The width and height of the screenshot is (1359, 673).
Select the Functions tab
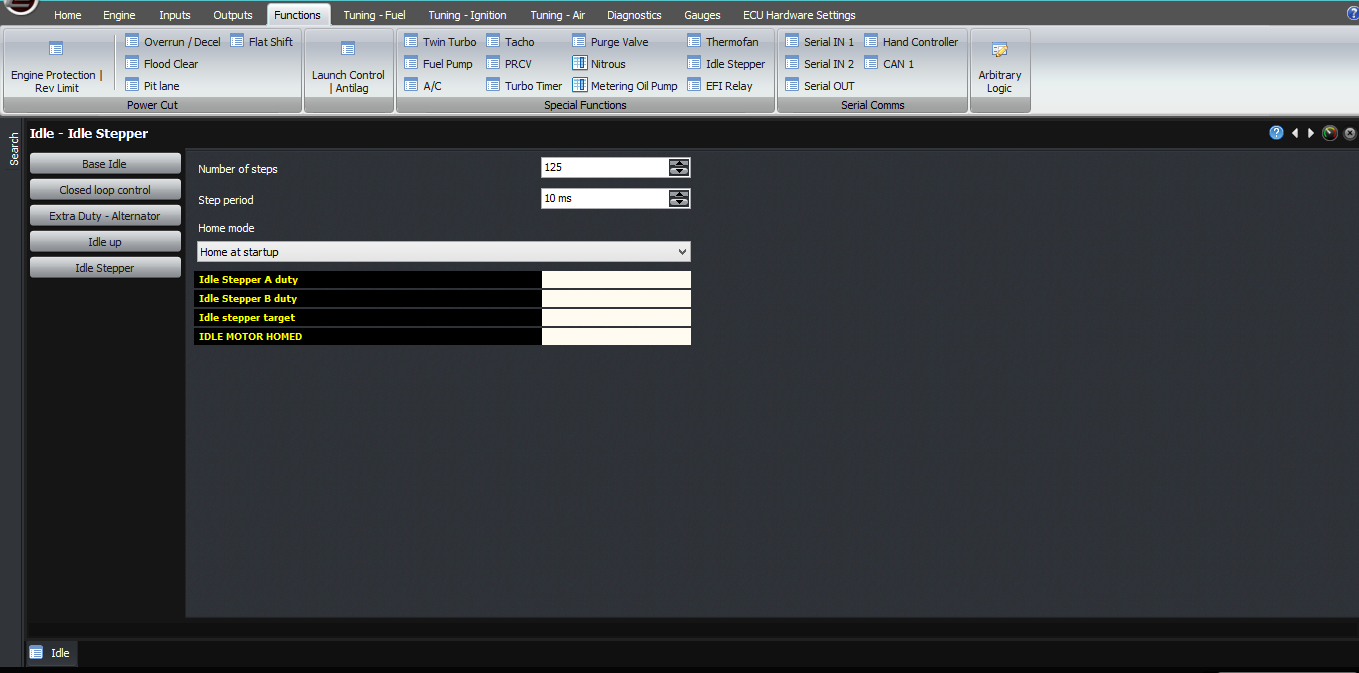[x=297, y=15]
